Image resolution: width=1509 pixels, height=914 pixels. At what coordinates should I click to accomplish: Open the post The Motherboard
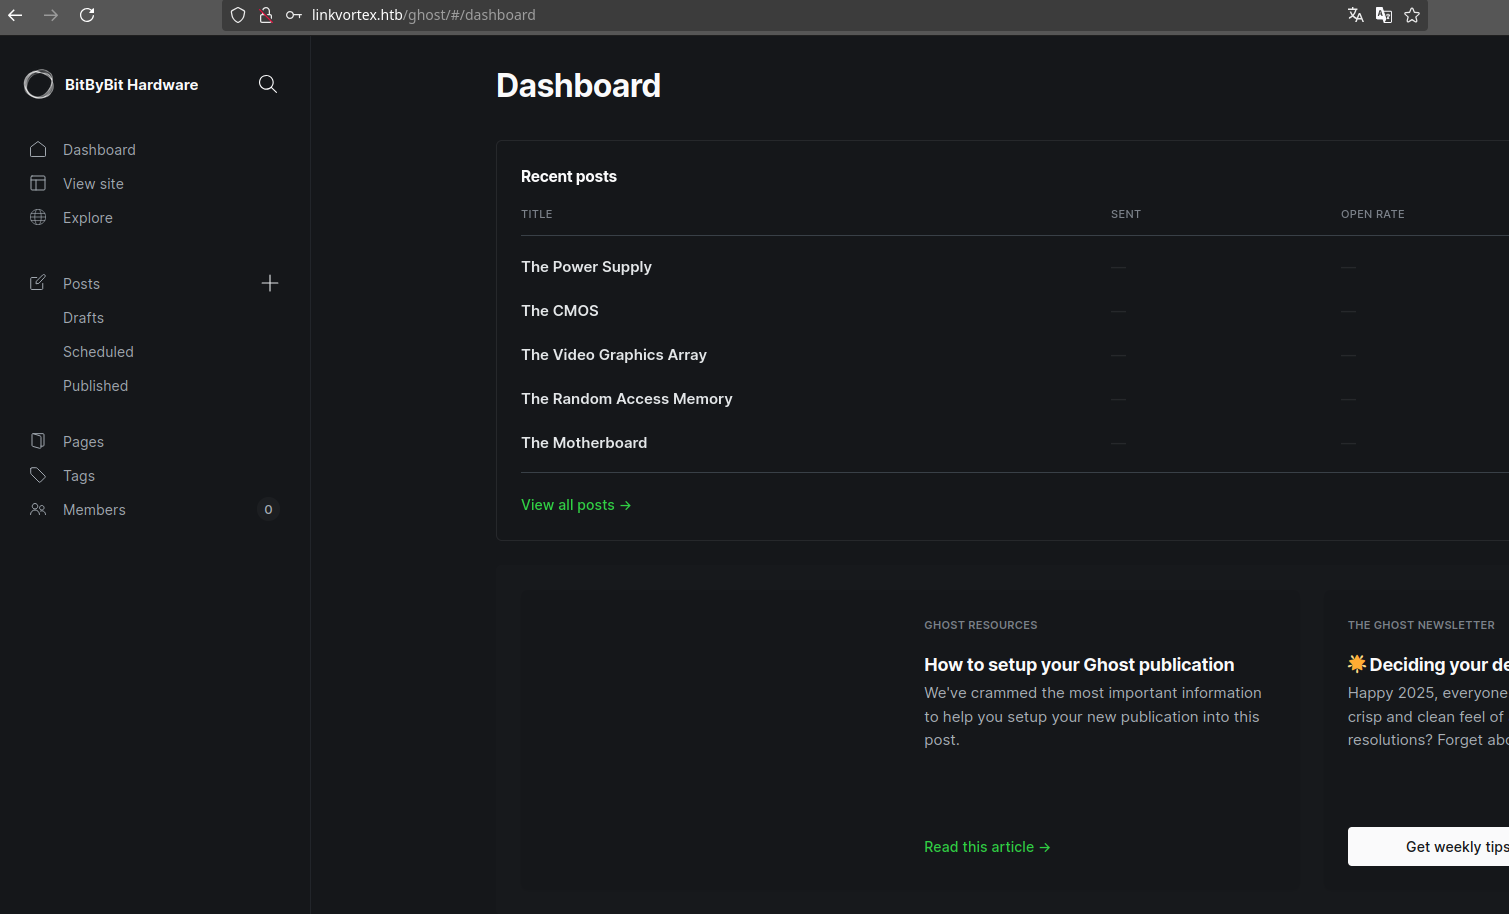click(584, 443)
